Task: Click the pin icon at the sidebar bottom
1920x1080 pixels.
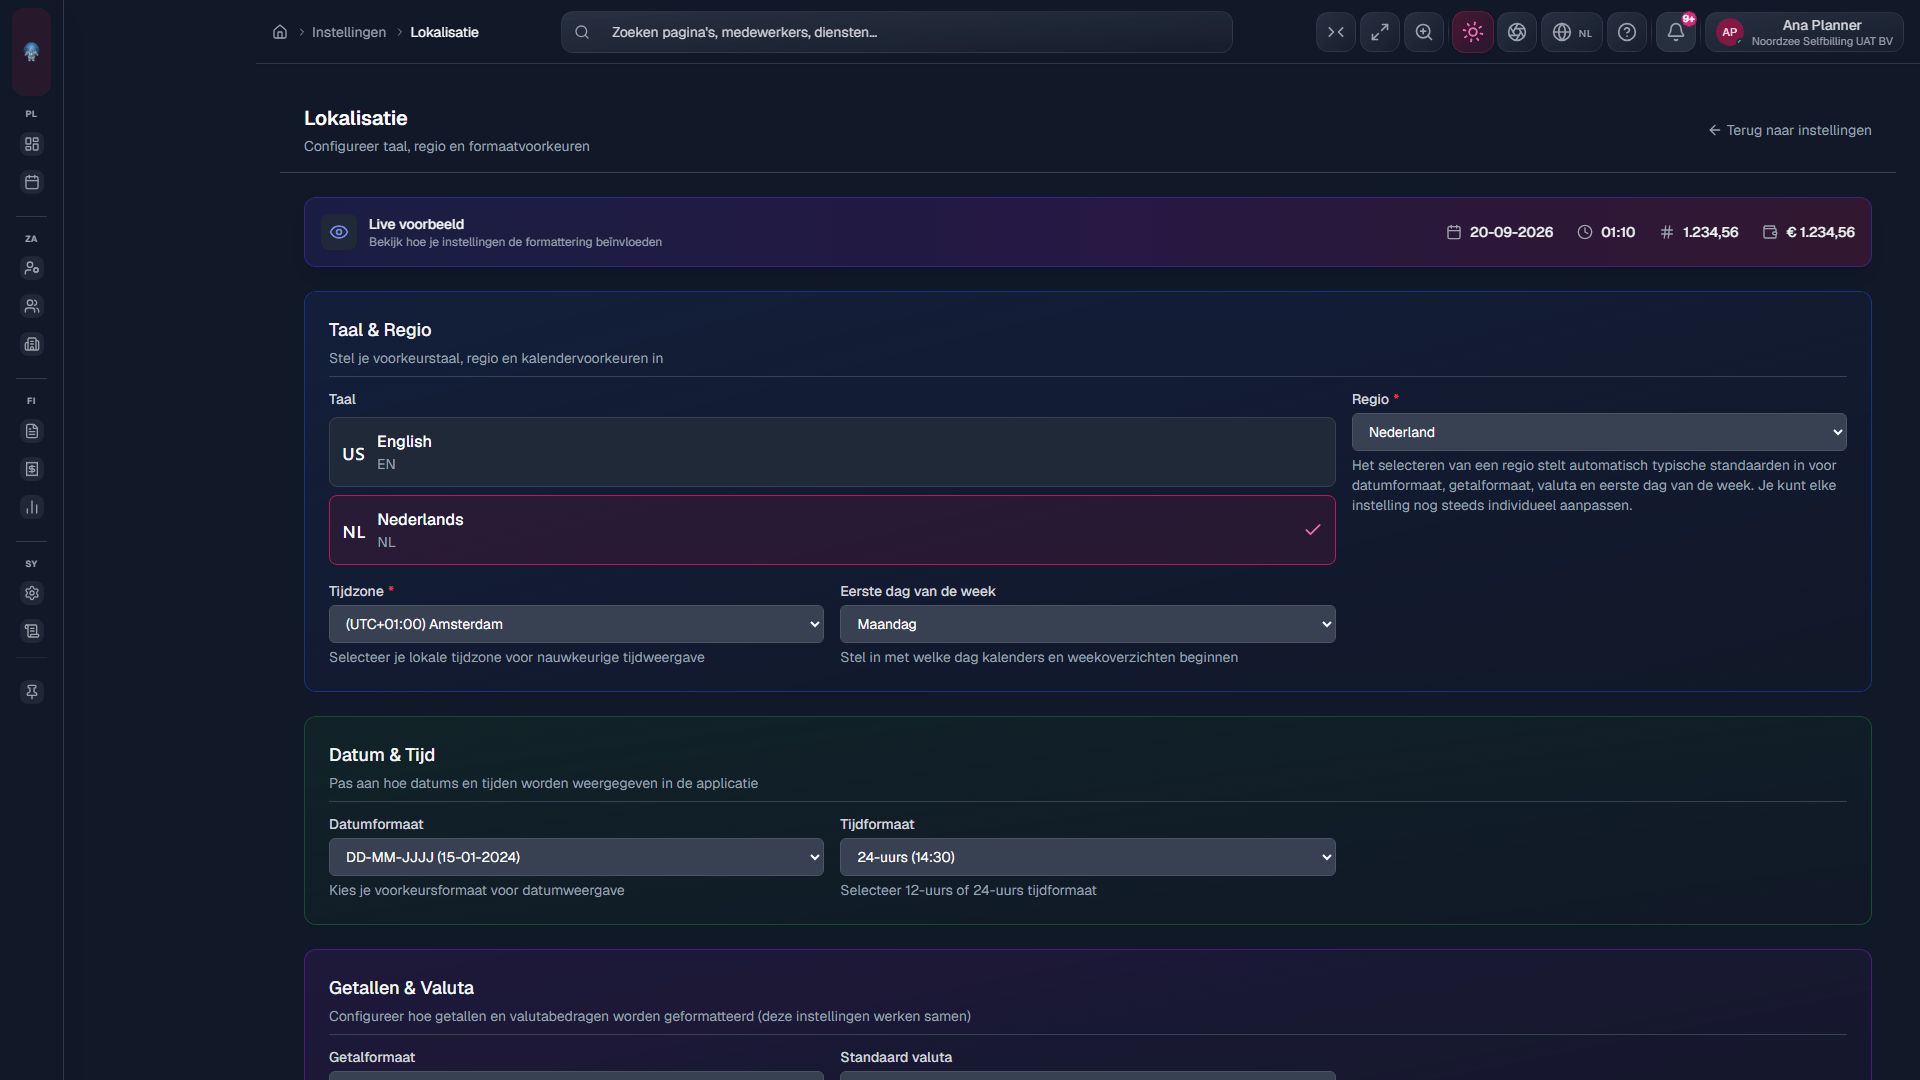Action: pos(32,692)
